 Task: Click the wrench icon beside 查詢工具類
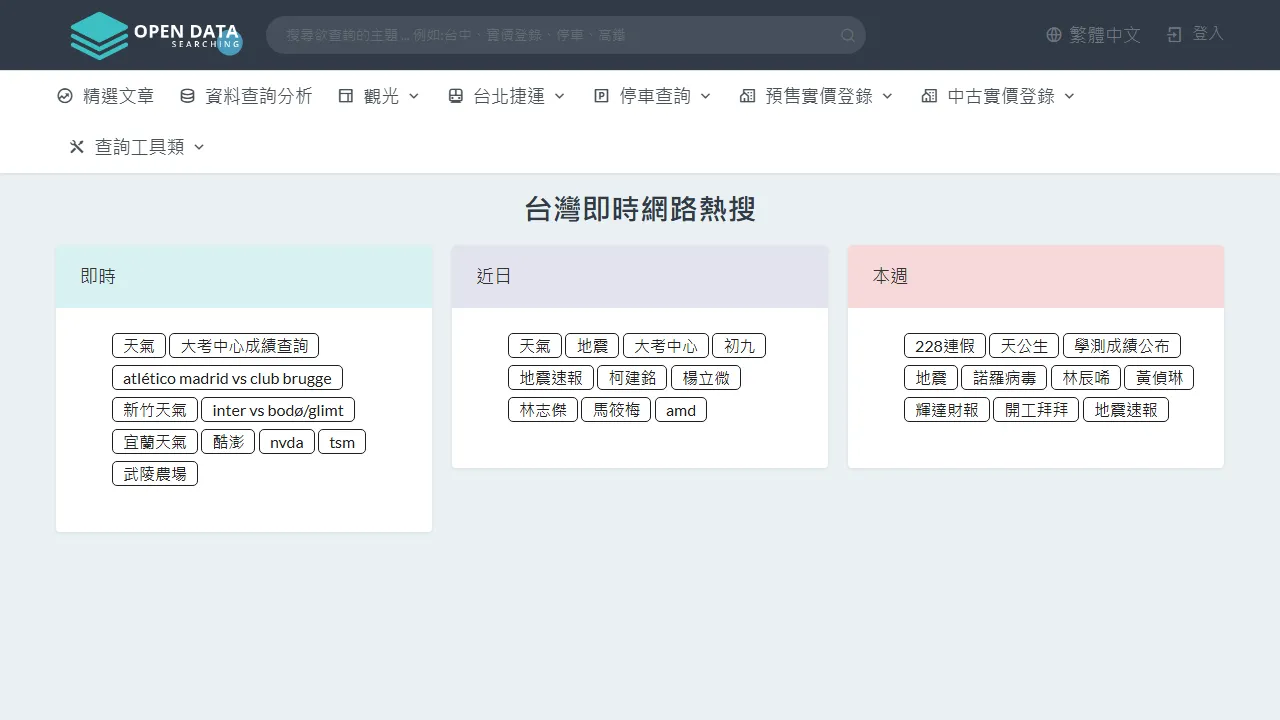(x=76, y=146)
